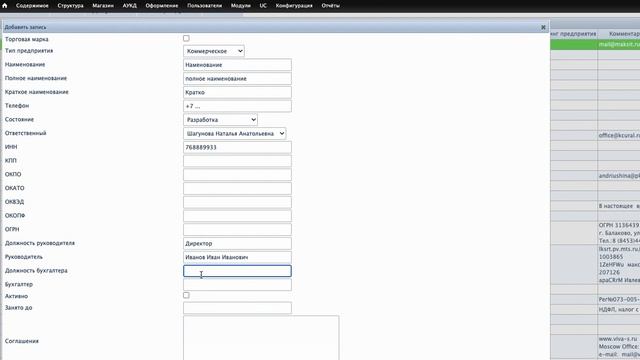Open the Содержимое menu
The width and height of the screenshot is (640, 360).
click(32, 6)
